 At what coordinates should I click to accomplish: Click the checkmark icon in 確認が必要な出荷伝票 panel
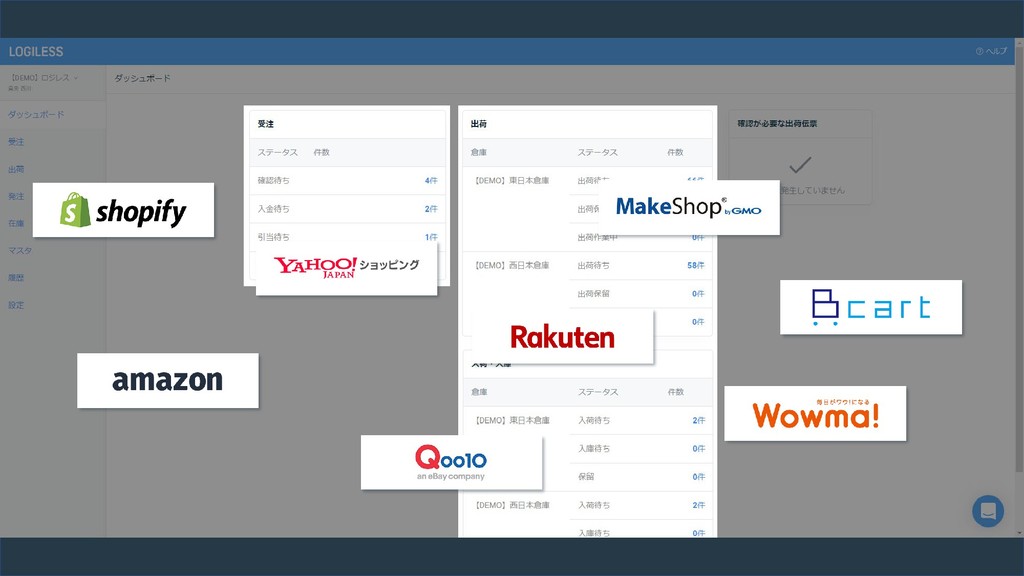800,165
